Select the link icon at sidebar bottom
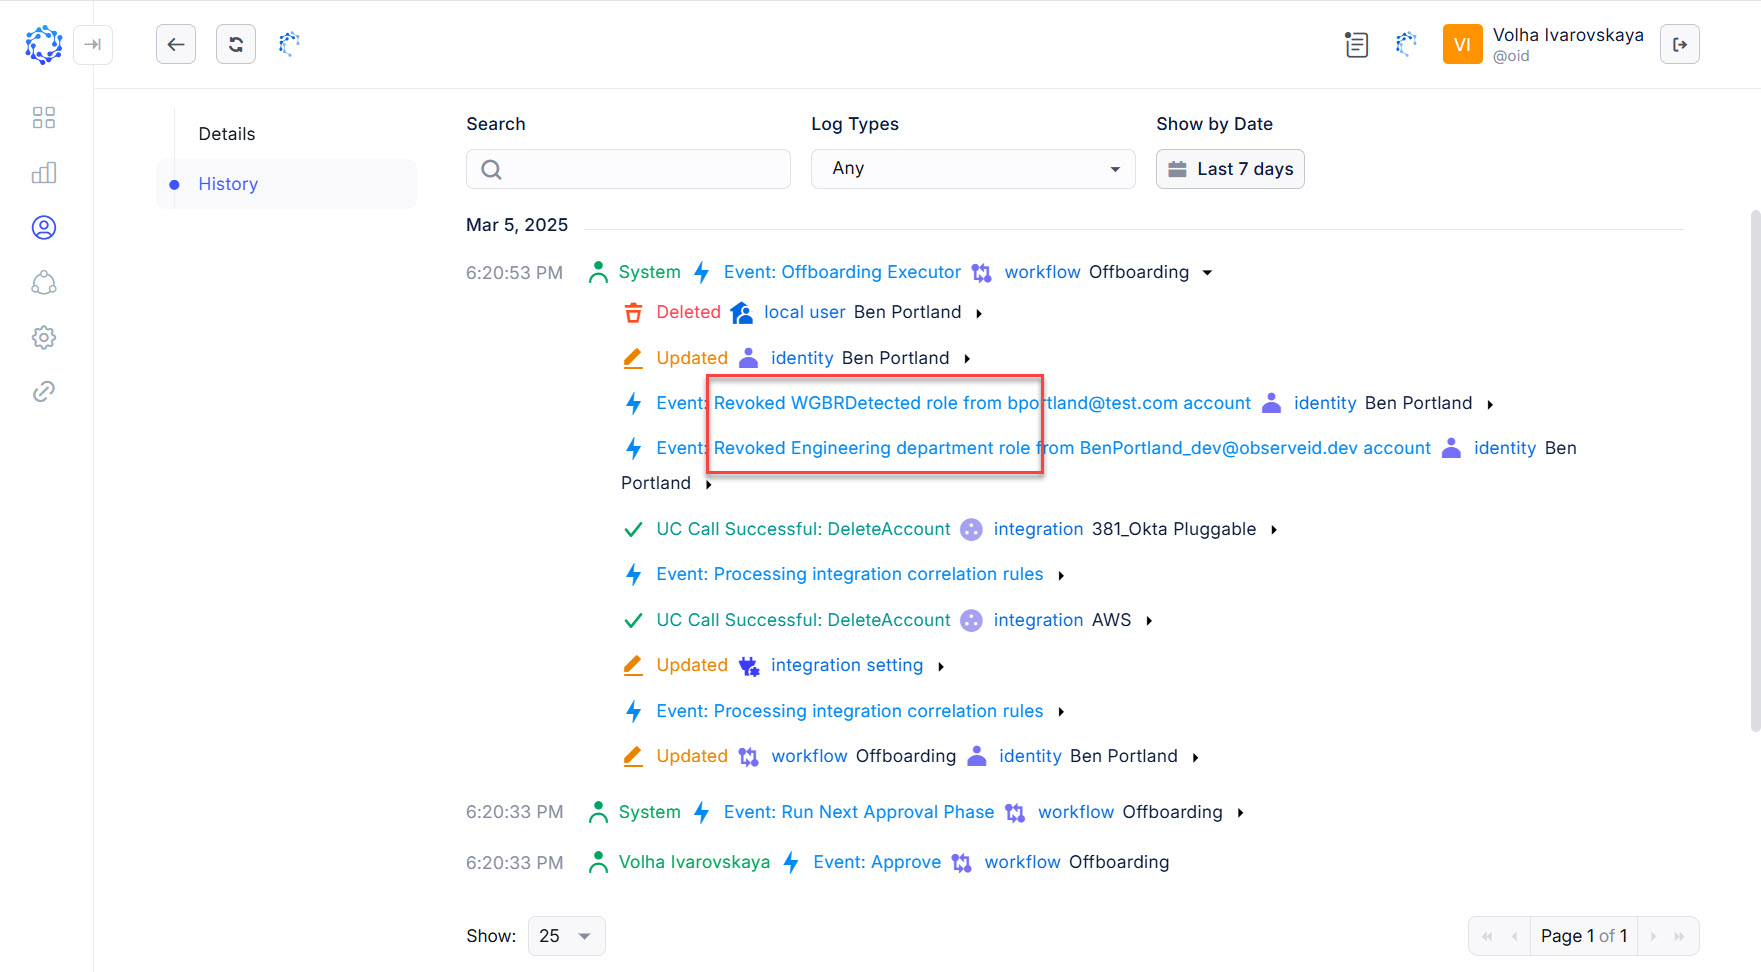Screen dimensions: 1761x972 pyautogui.click(x=43, y=391)
